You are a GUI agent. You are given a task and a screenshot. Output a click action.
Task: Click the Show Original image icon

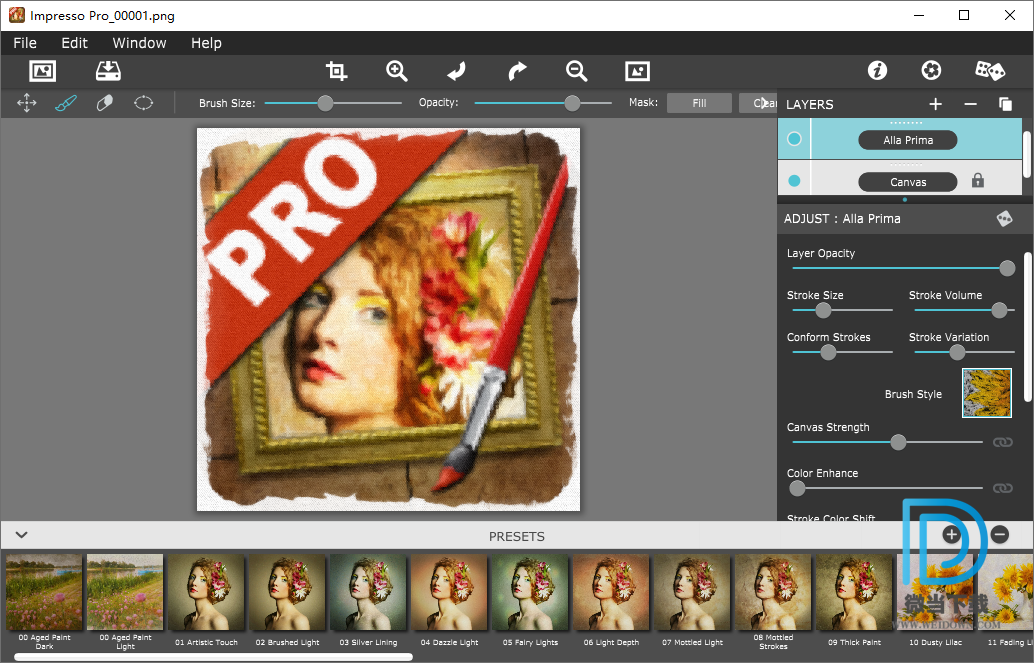pos(637,71)
